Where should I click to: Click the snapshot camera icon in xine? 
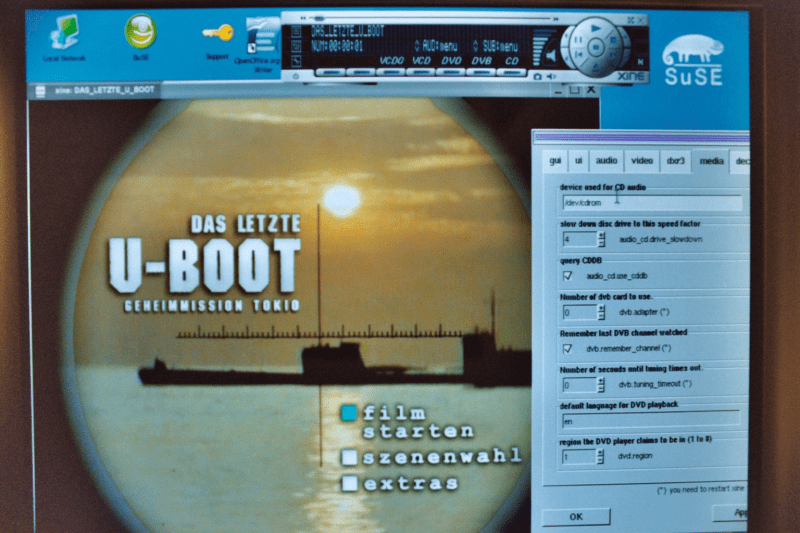click(537, 77)
